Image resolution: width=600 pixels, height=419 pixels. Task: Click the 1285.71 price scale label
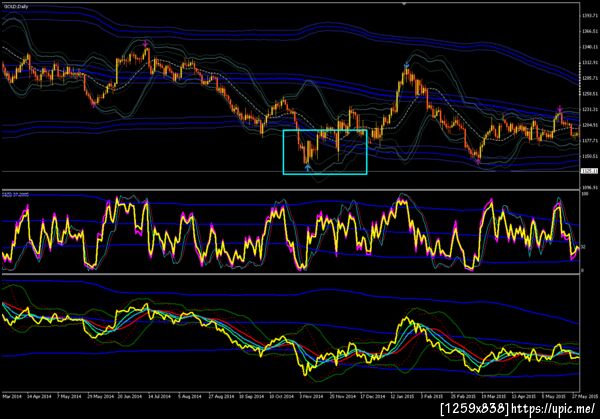tap(590, 78)
